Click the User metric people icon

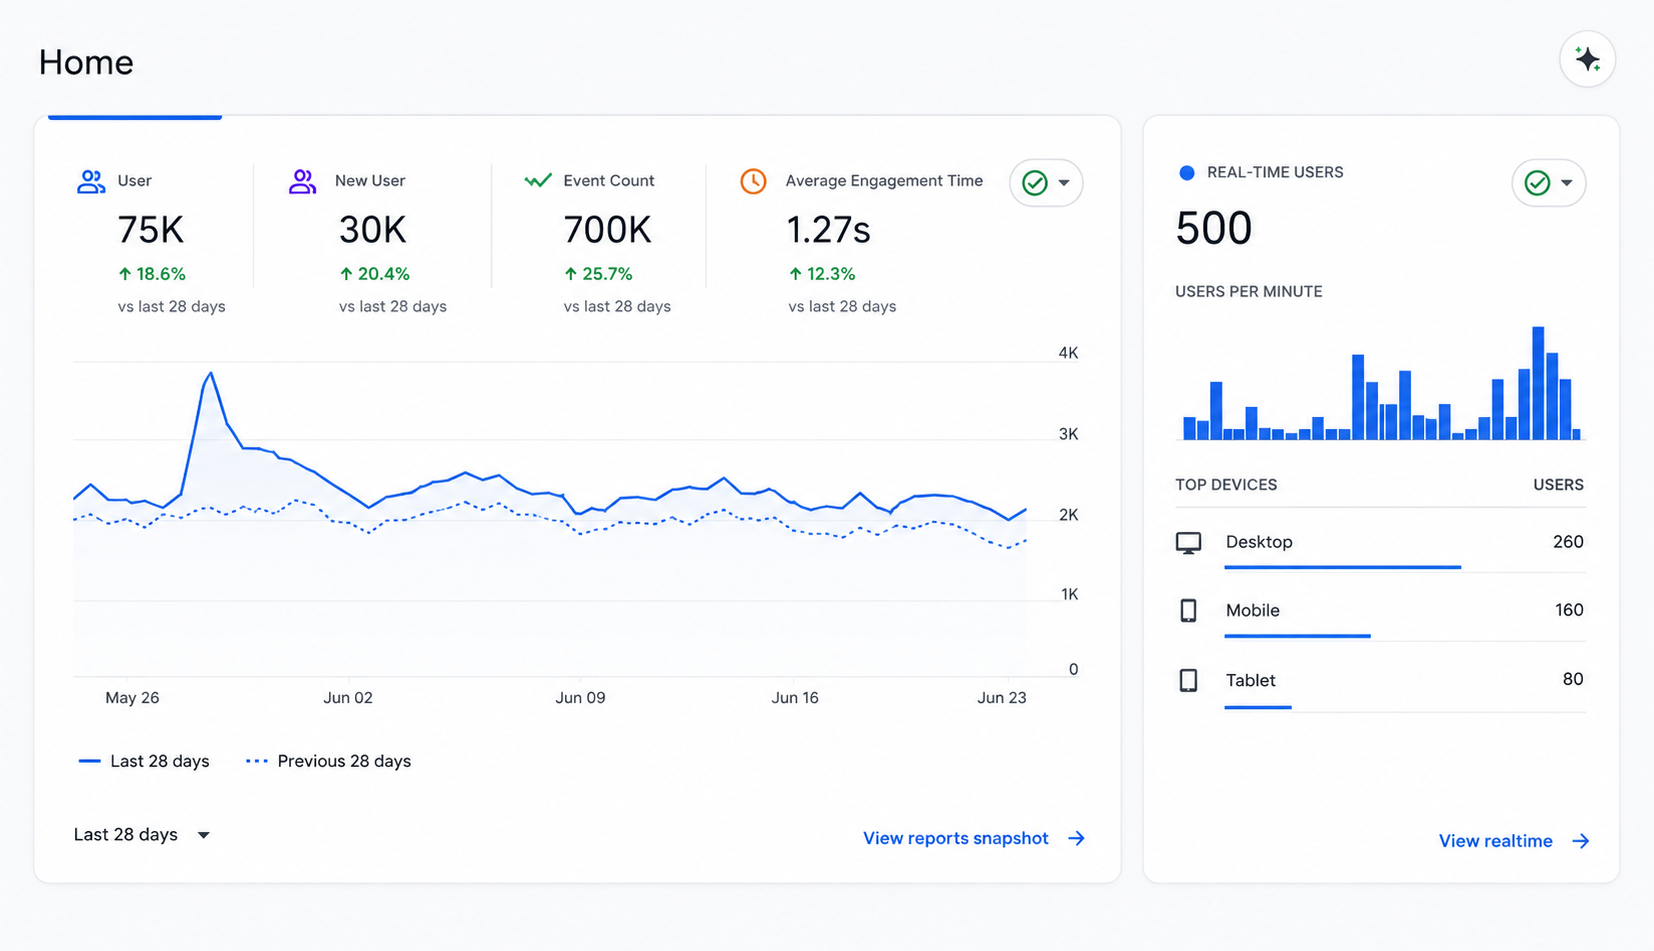click(x=91, y=181)
